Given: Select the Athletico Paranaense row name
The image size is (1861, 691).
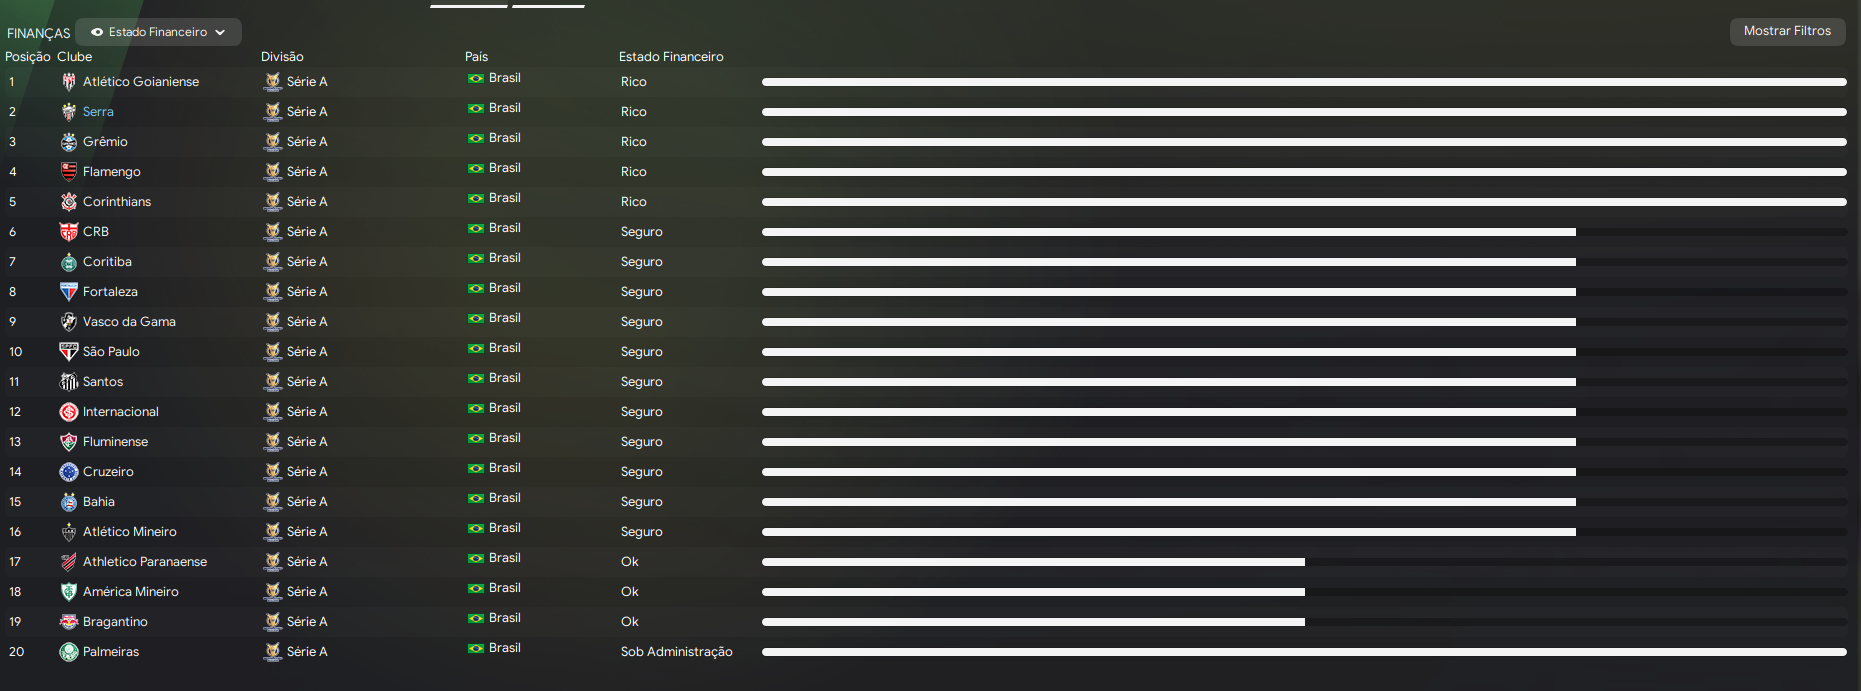Looking at the screenshot, I should (145, 562).
